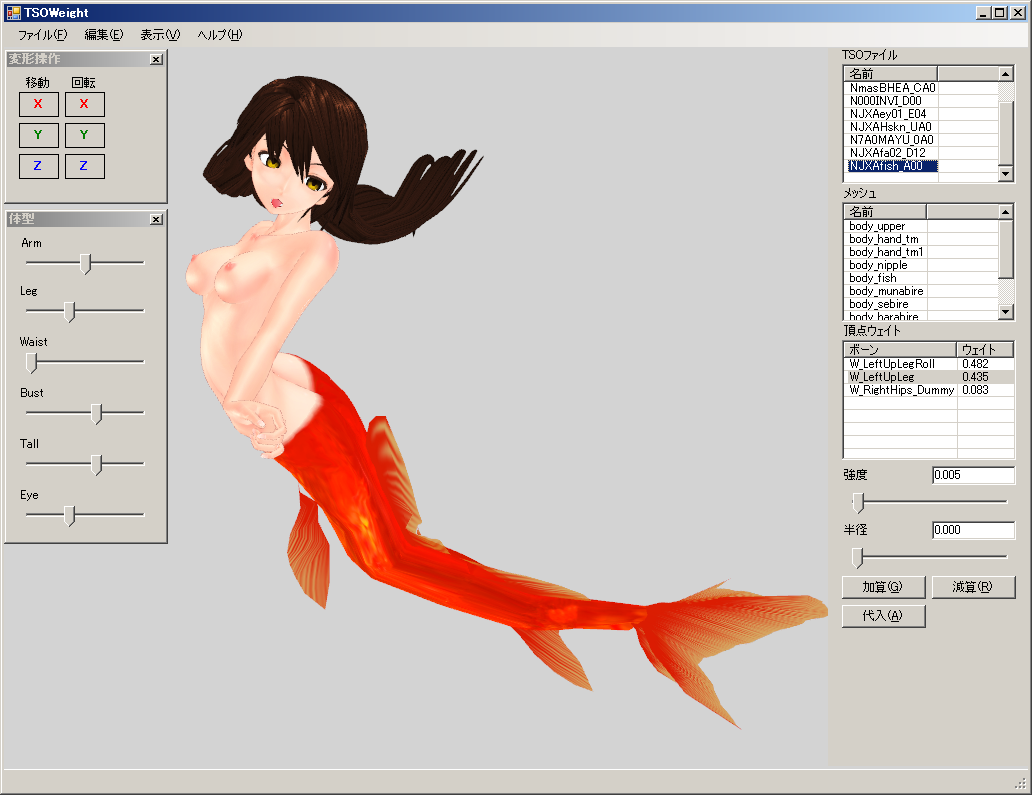The image size is (1032, 795).
Task: Select body_fish in the mesh list
Action: pos(873,278)
